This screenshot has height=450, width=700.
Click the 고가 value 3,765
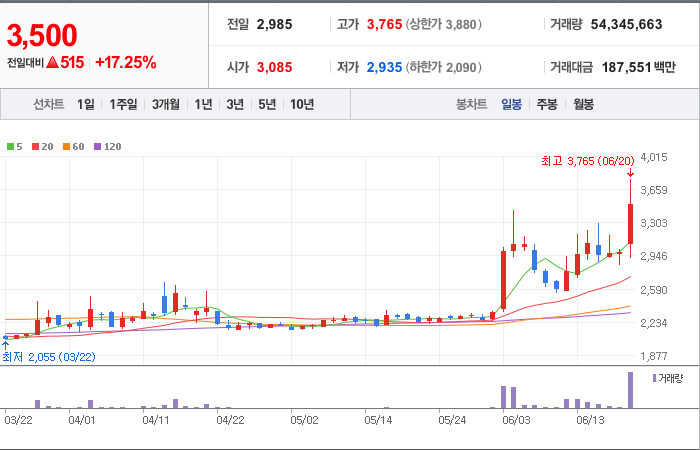click(x=384, y=24)
